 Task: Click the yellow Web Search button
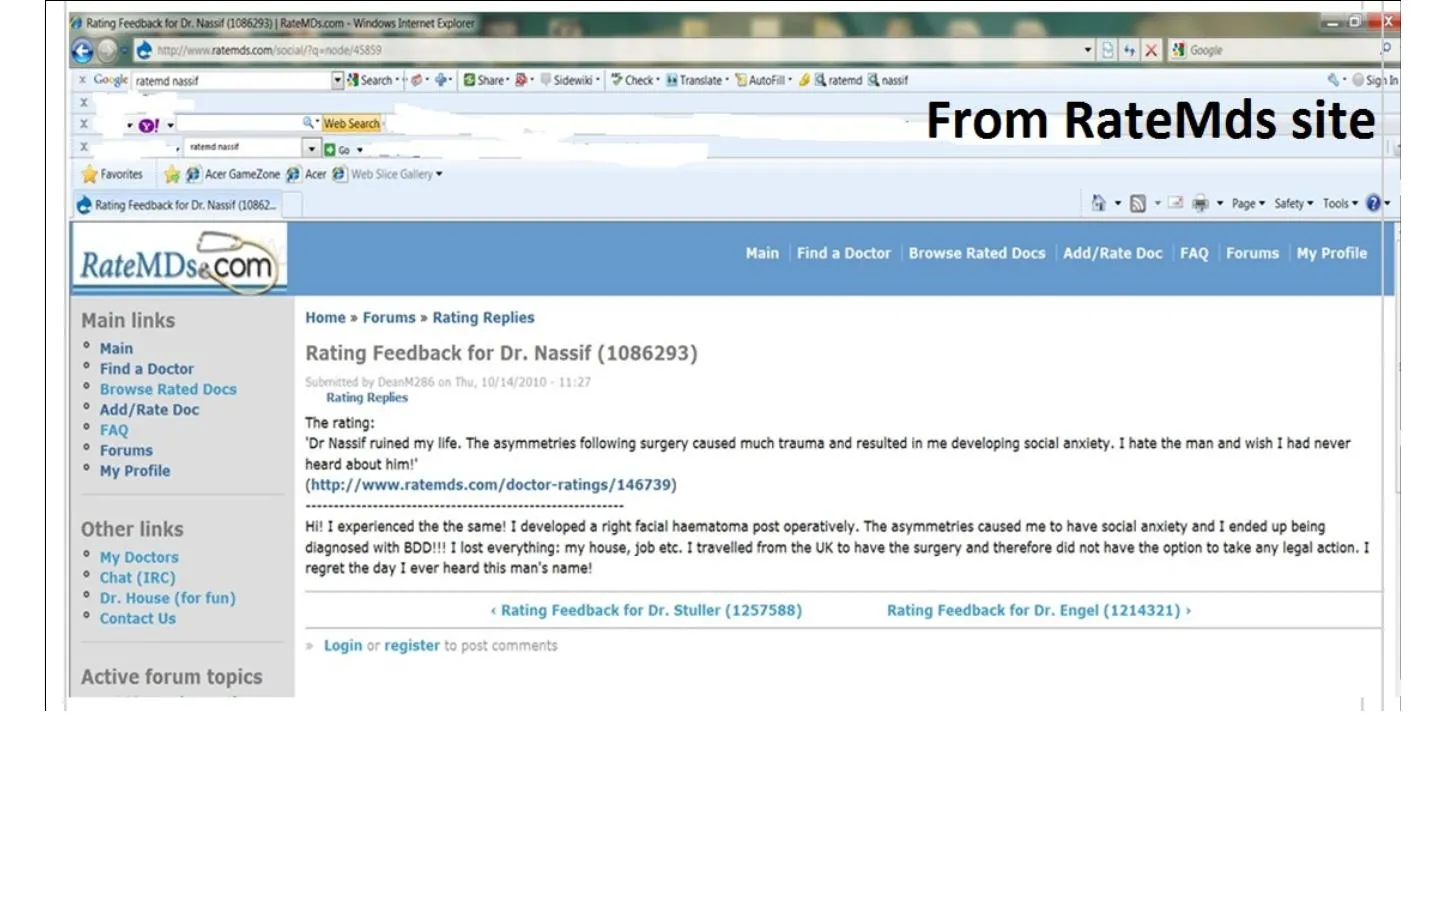pos(351,124)
